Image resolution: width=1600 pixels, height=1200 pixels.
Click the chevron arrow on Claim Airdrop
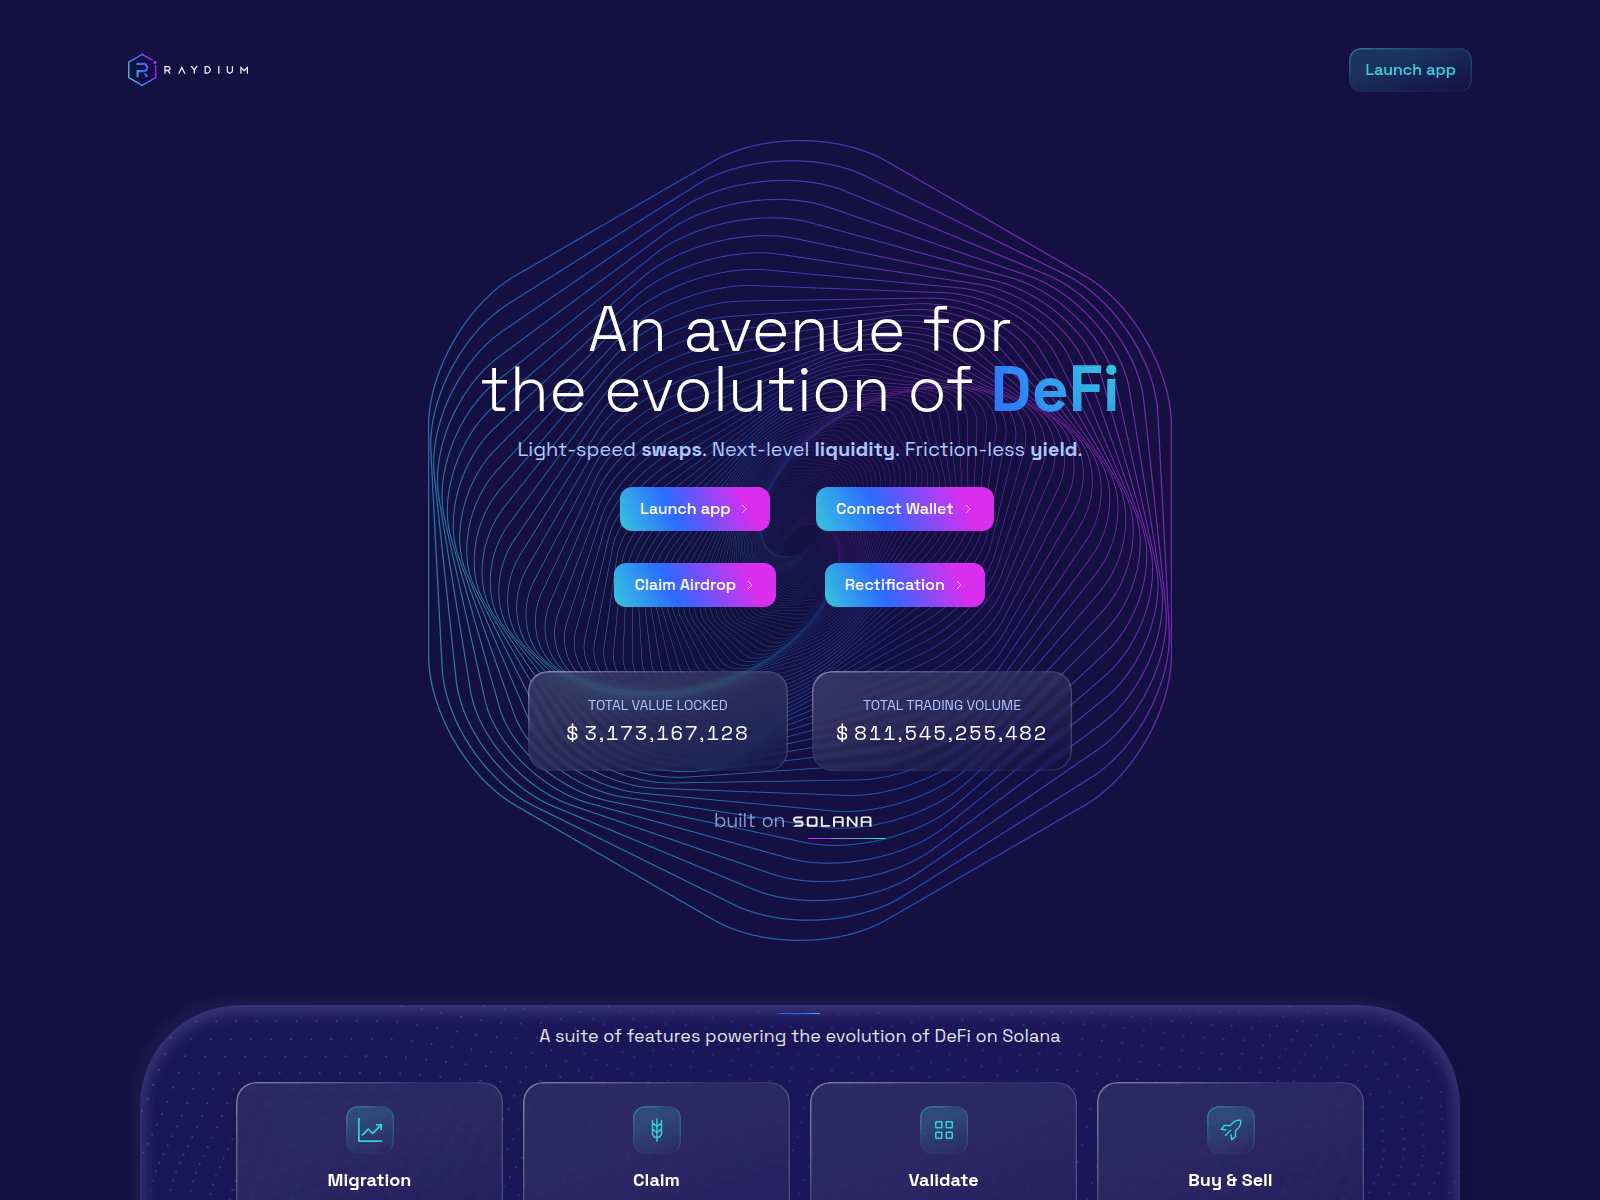[750, 585]
